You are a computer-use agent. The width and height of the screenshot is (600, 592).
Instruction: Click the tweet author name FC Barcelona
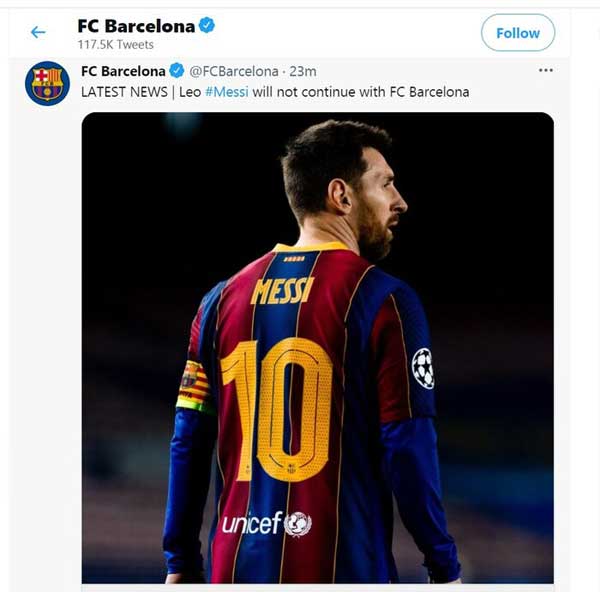123,71
